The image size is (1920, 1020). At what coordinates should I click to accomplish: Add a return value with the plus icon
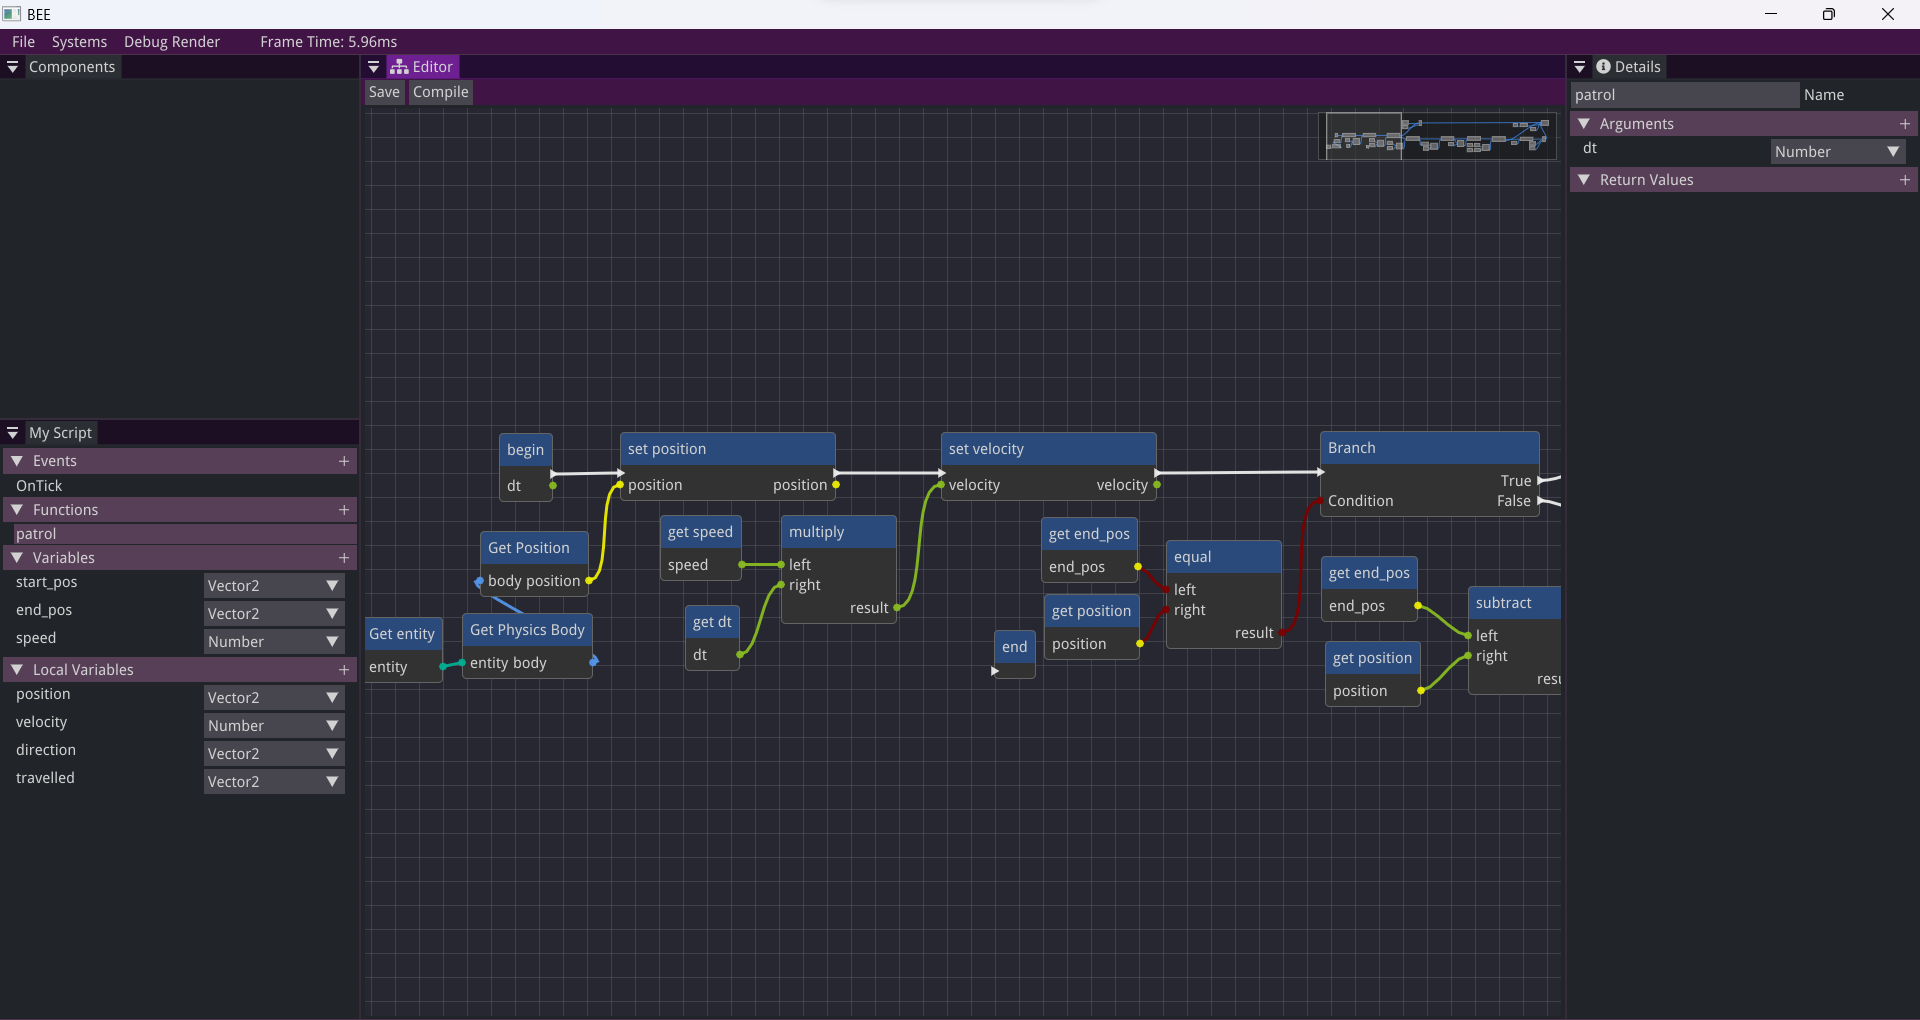1904,180
